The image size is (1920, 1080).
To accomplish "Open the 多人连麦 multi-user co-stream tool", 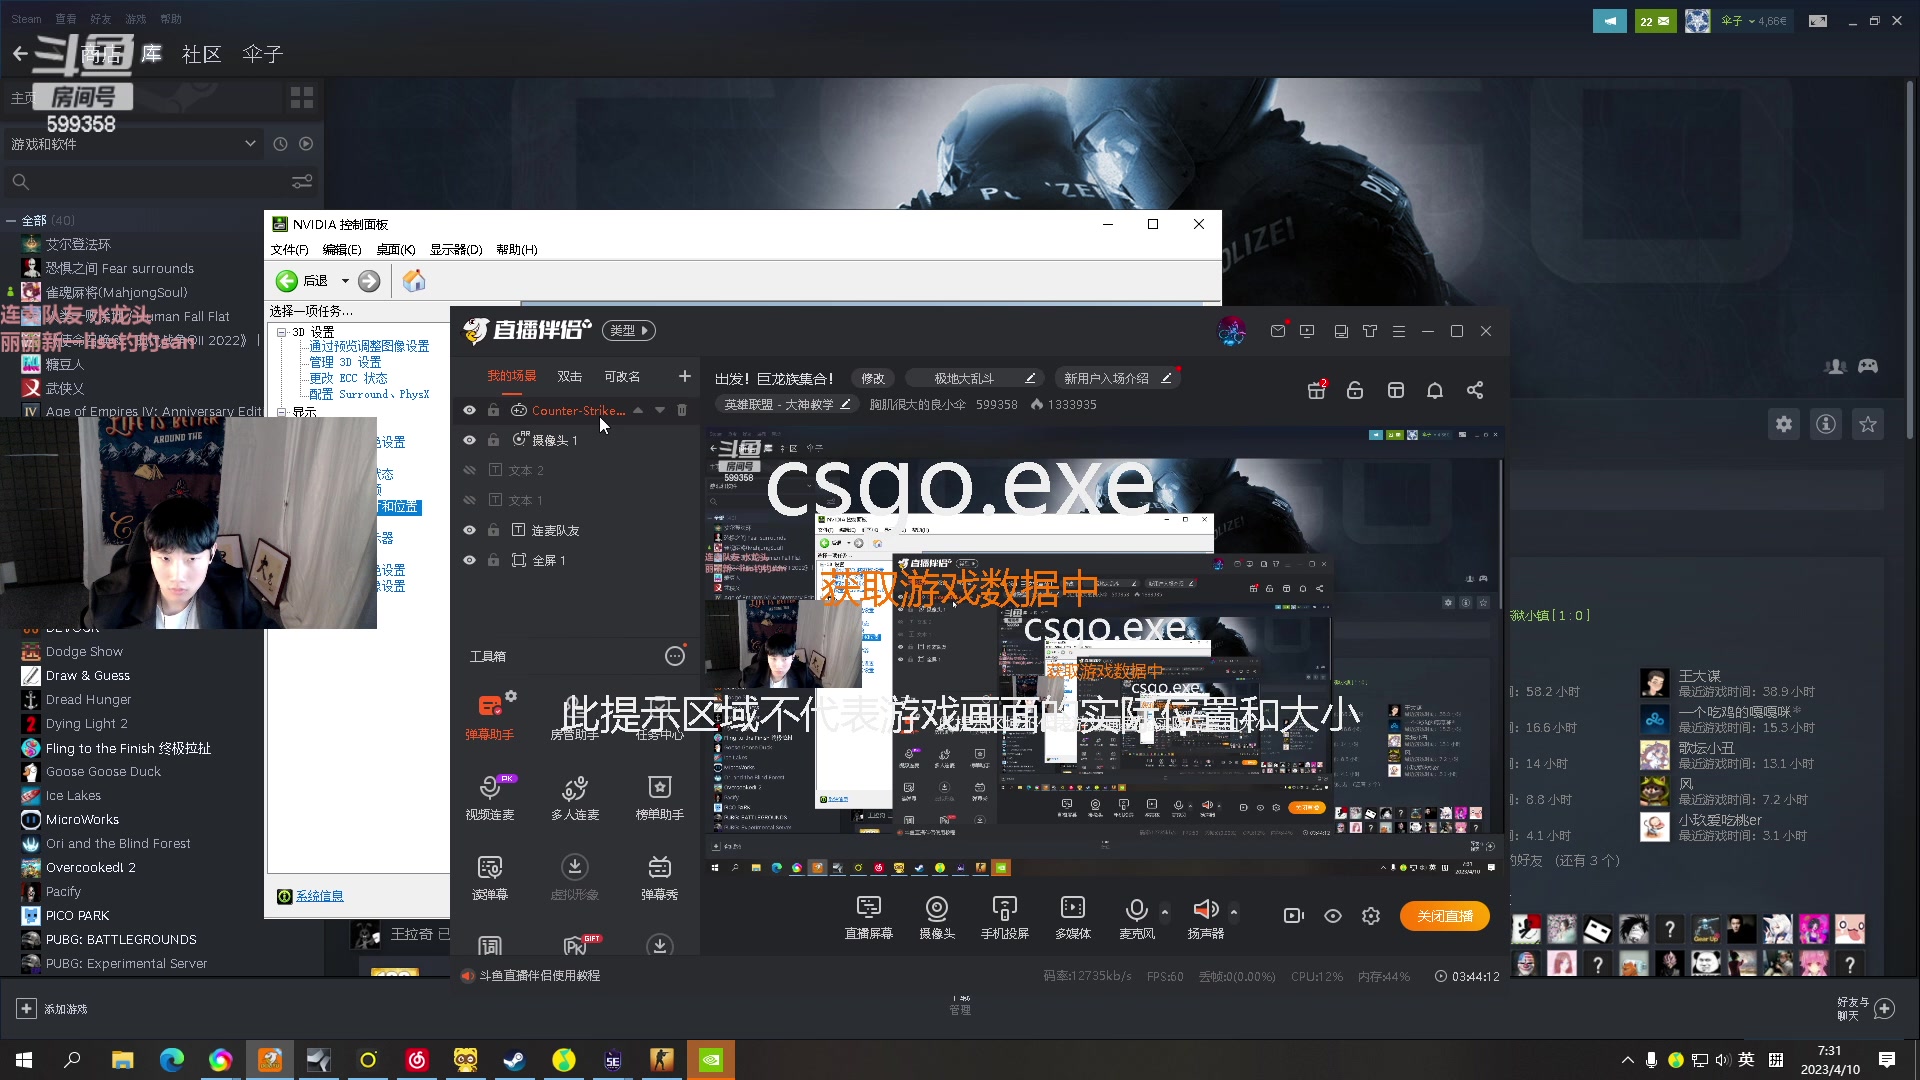I will 575,797.
